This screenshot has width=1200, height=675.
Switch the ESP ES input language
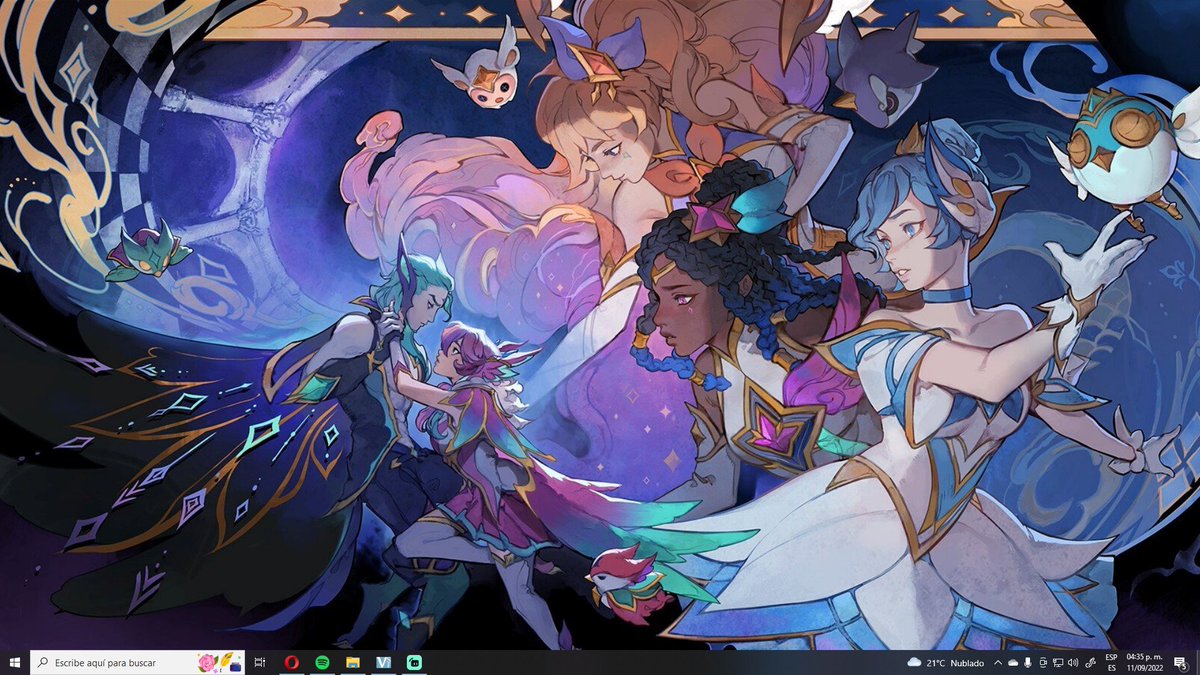[x=1112, y=662]
